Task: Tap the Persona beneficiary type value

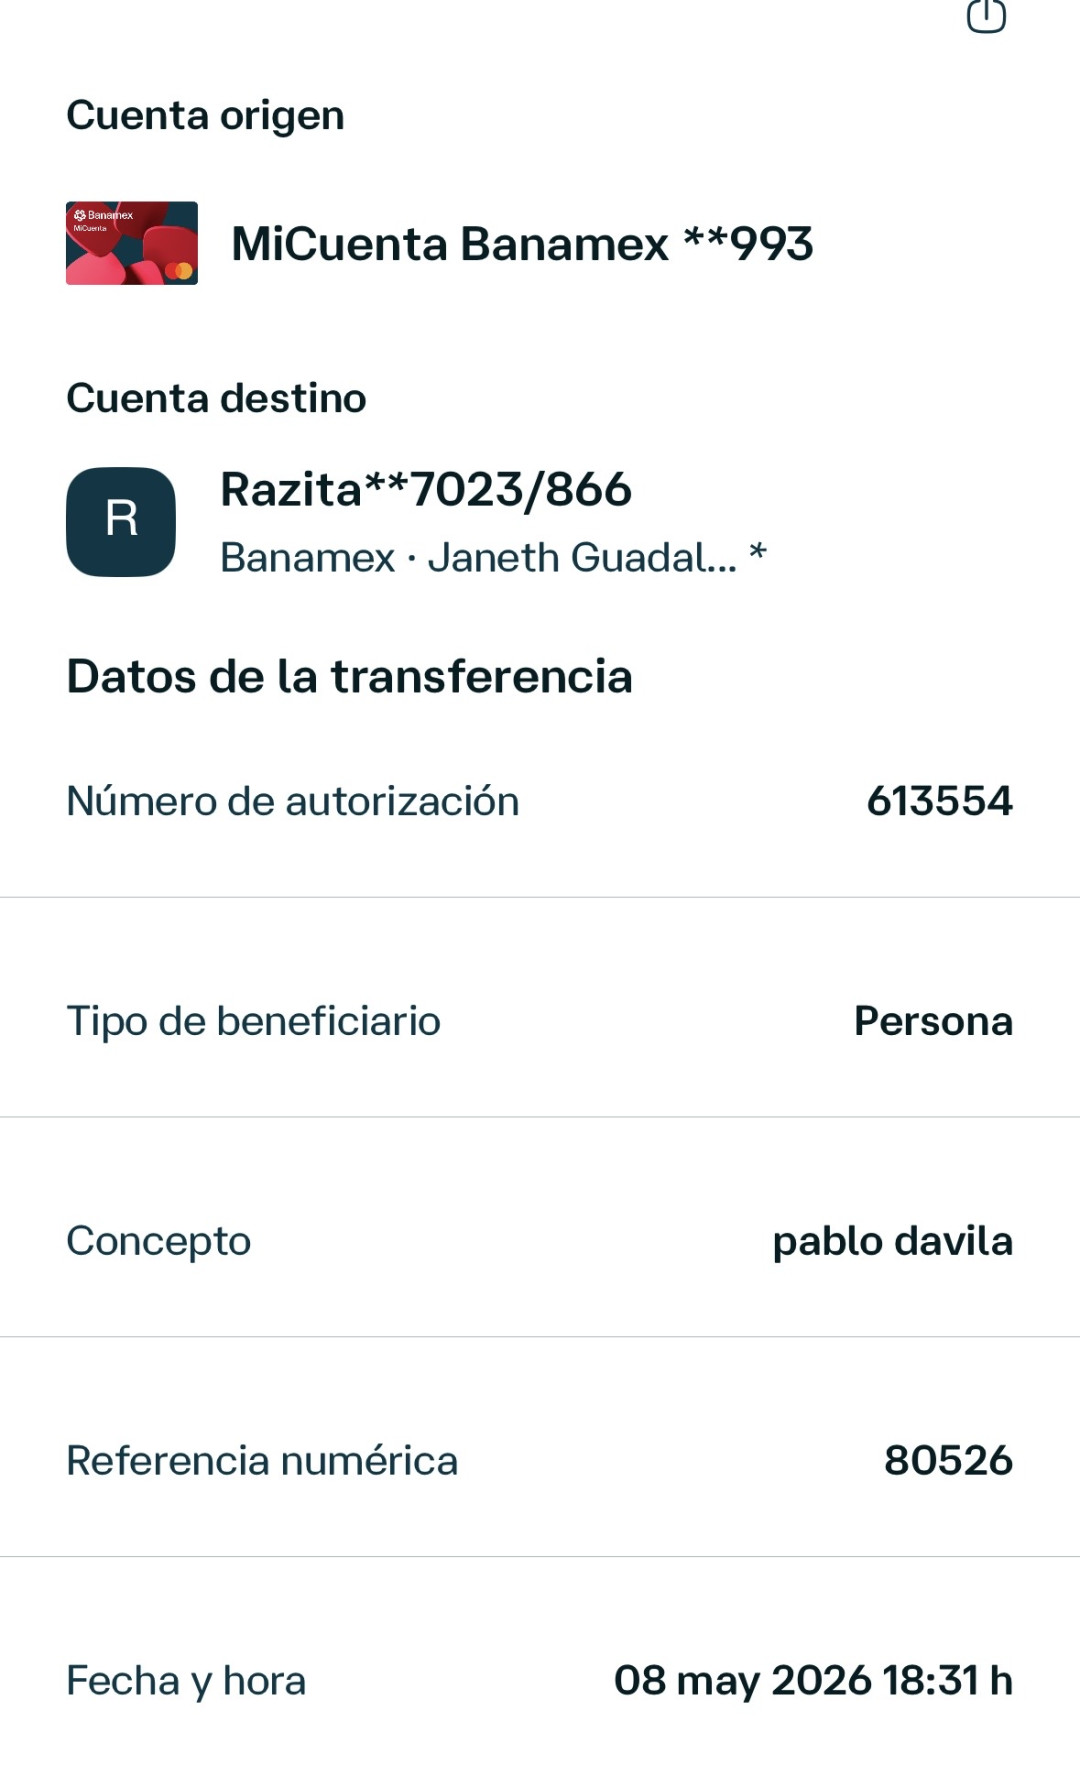Action: click(933, 1021)
